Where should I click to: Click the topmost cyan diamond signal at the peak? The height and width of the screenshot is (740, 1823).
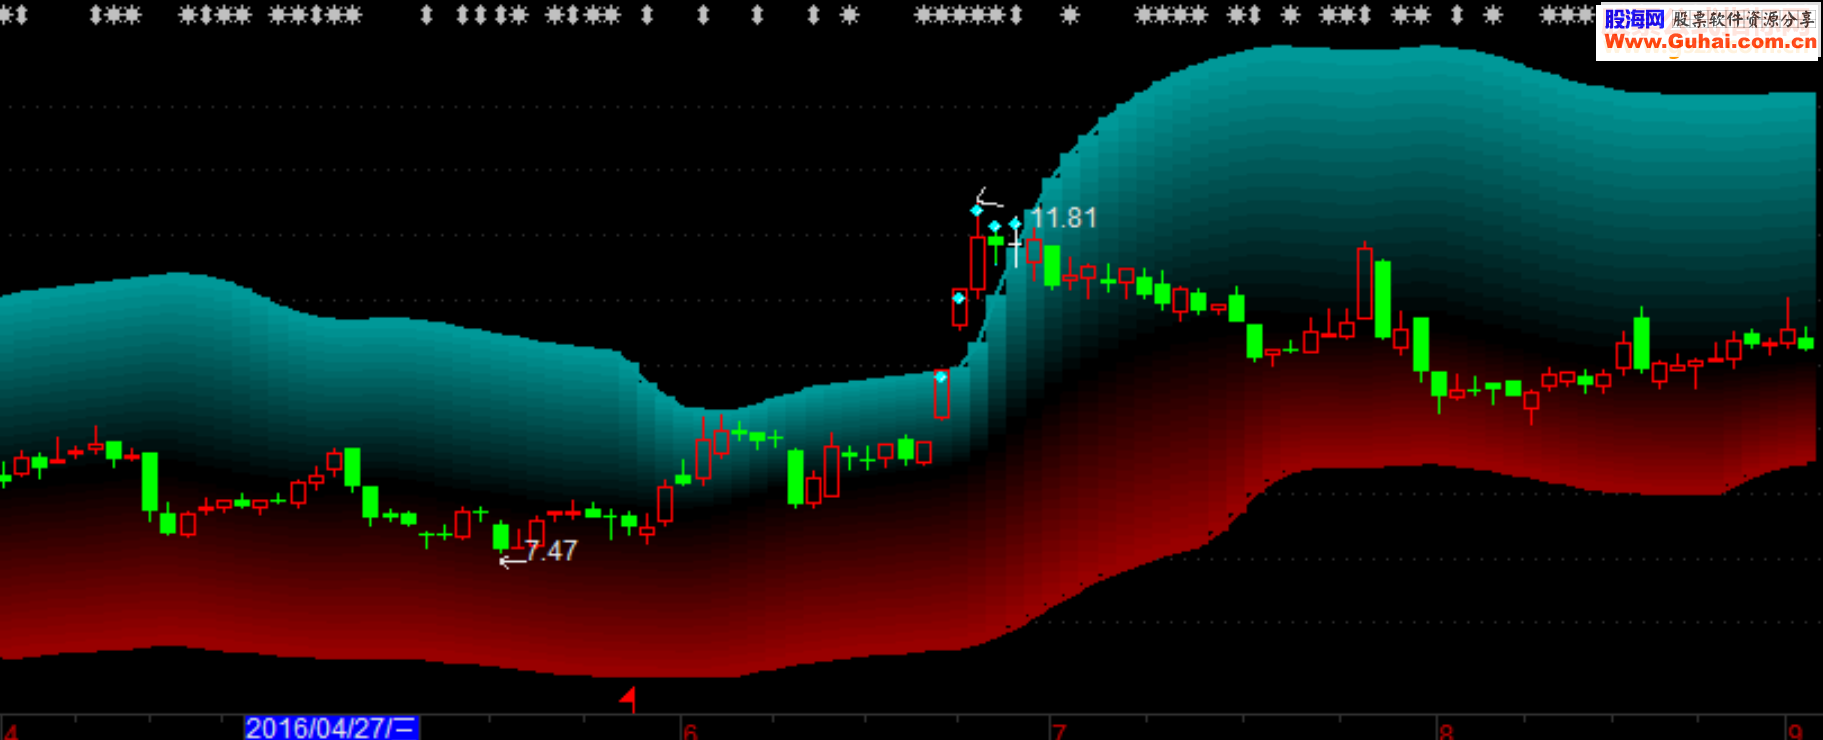(x=977, y=210)
